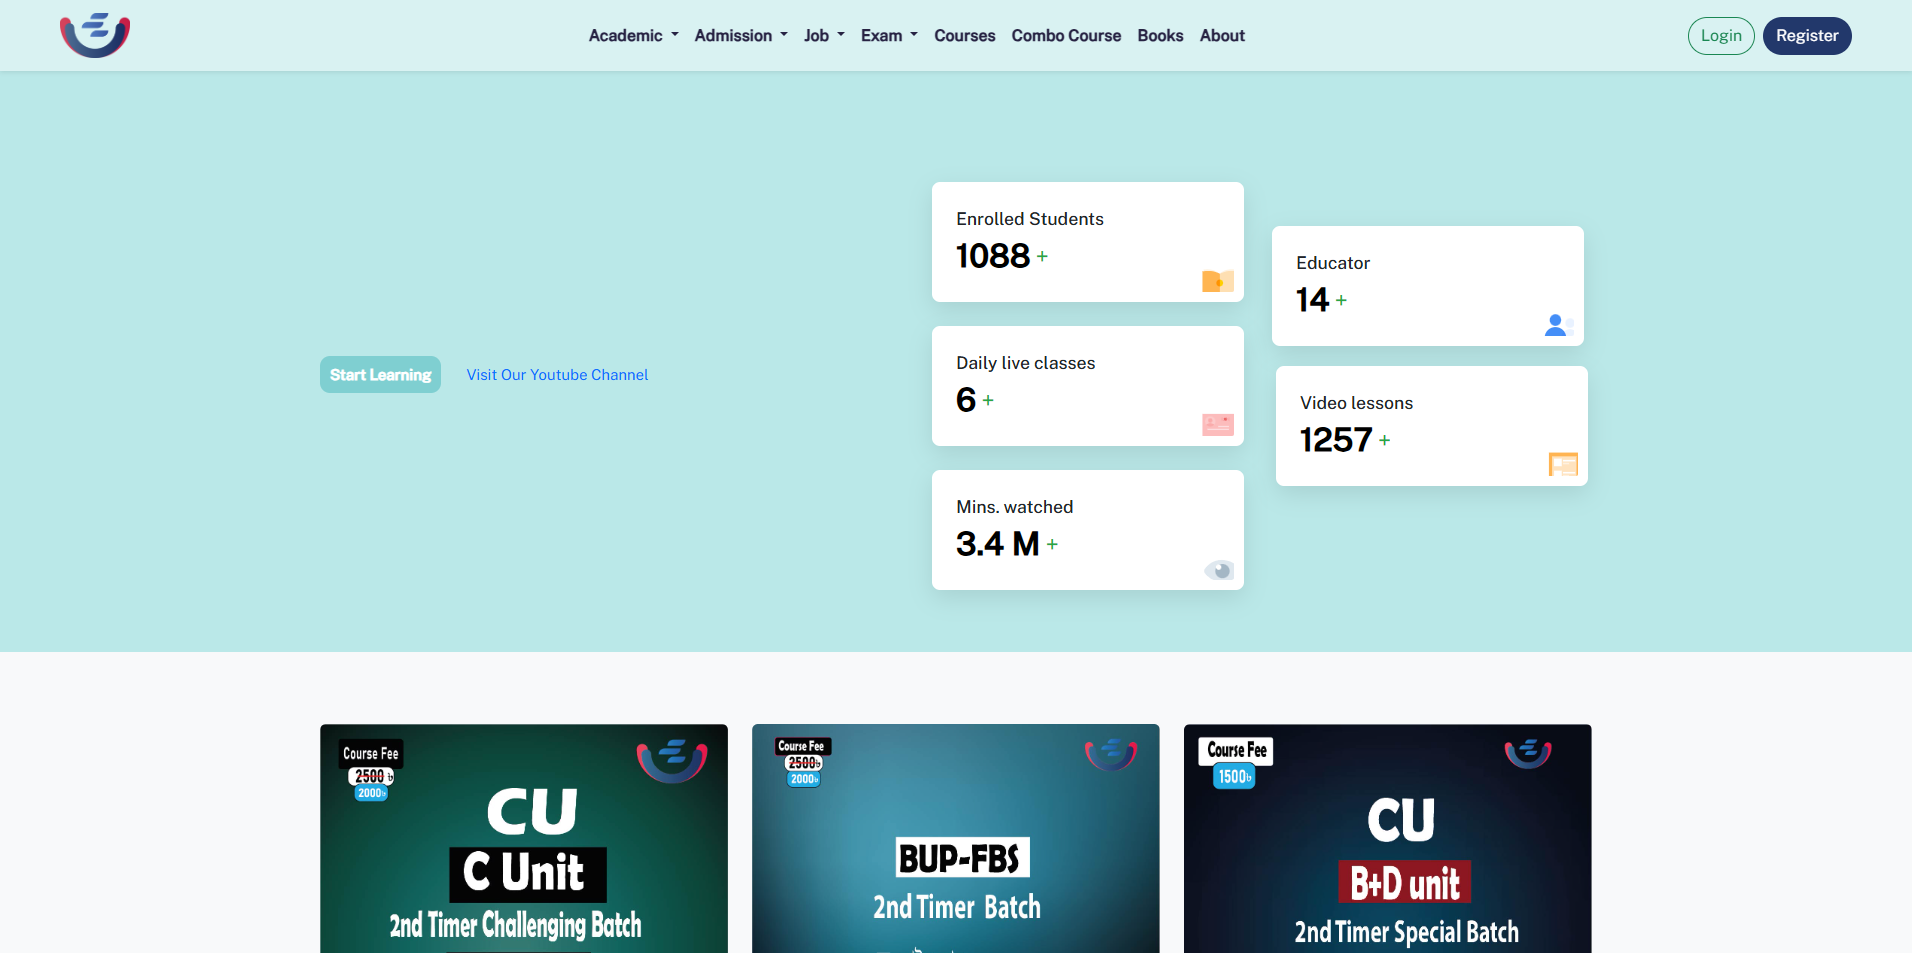
Task: Click the 1257 video lessons count
Action: pos(1336,440)
